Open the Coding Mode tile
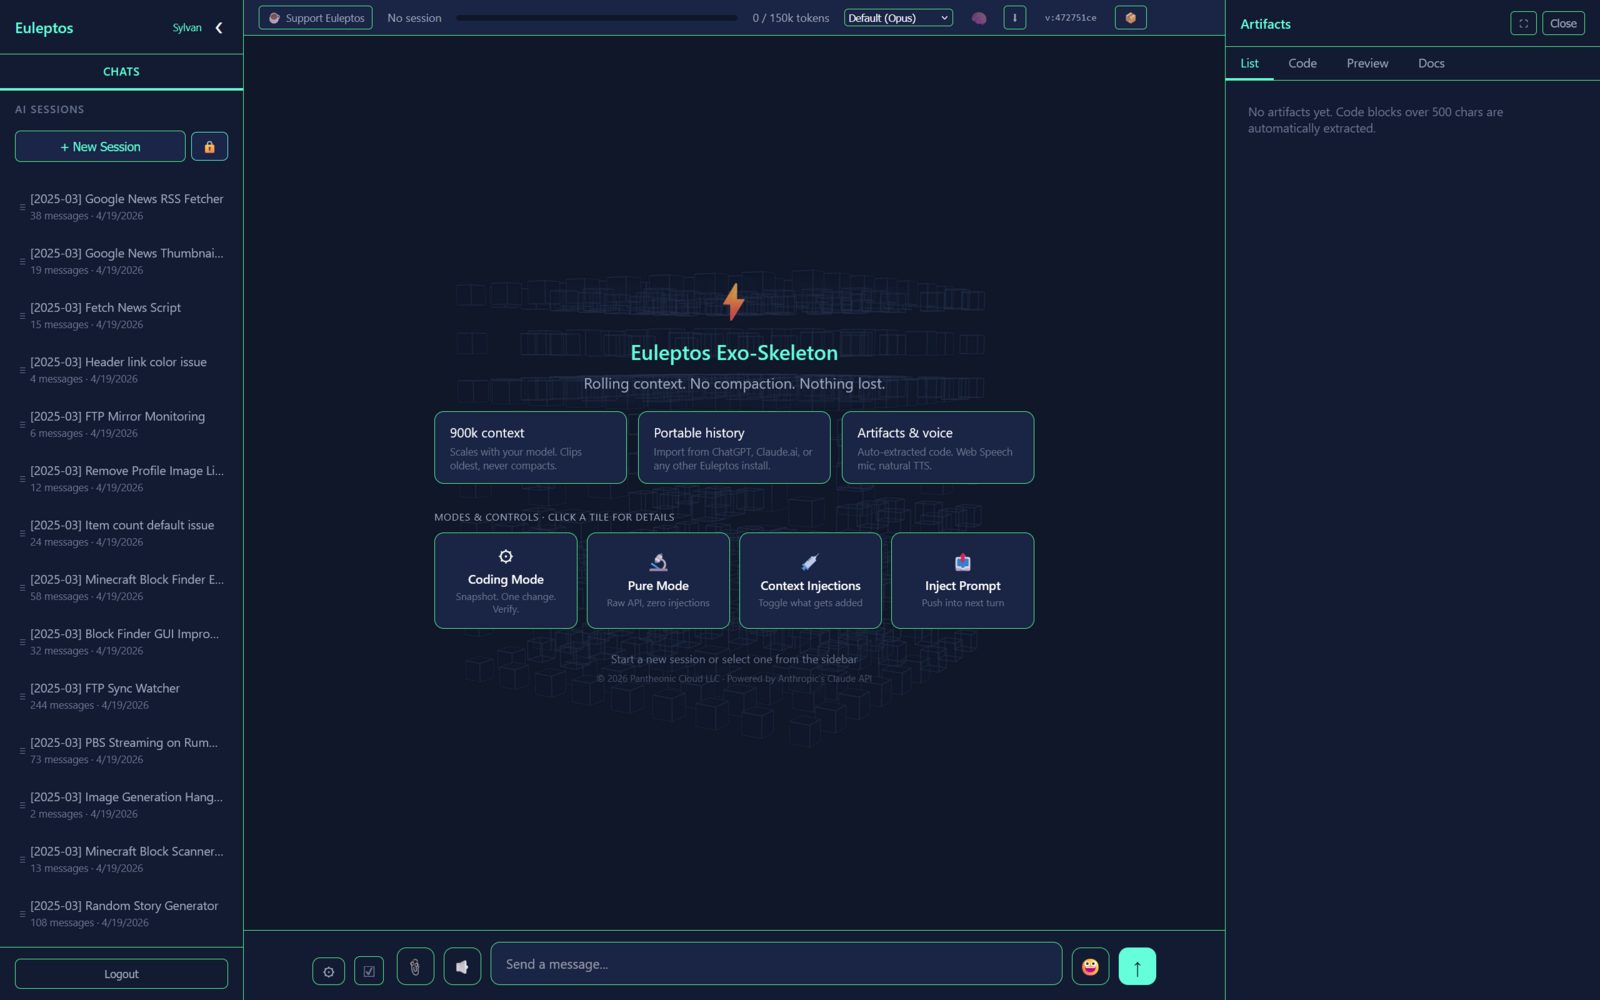Image resolution: width=1600 pixels, height=1000 pixels. [x=506, y=580]
